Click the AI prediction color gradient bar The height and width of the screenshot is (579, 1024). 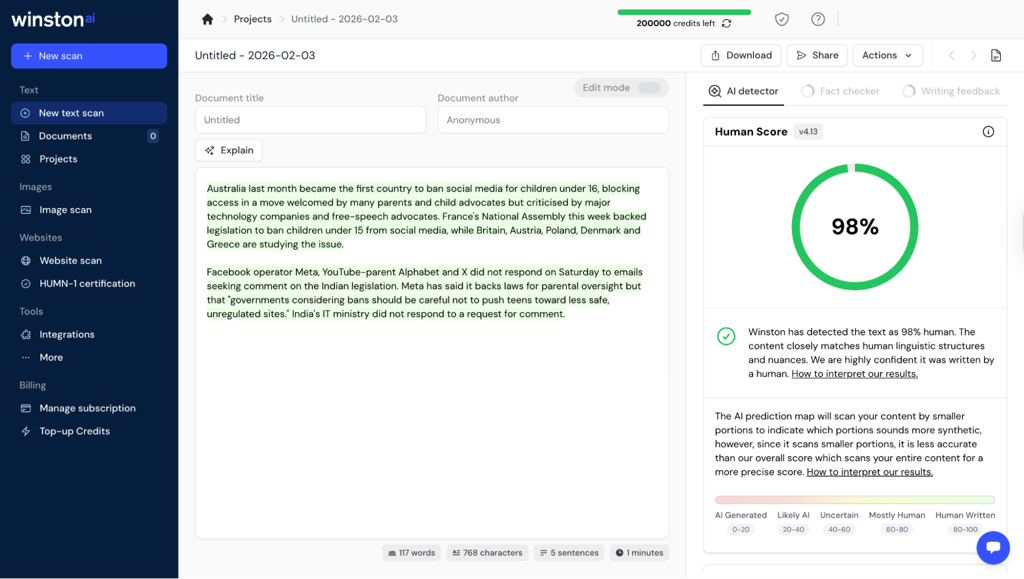tap(855, 500)
